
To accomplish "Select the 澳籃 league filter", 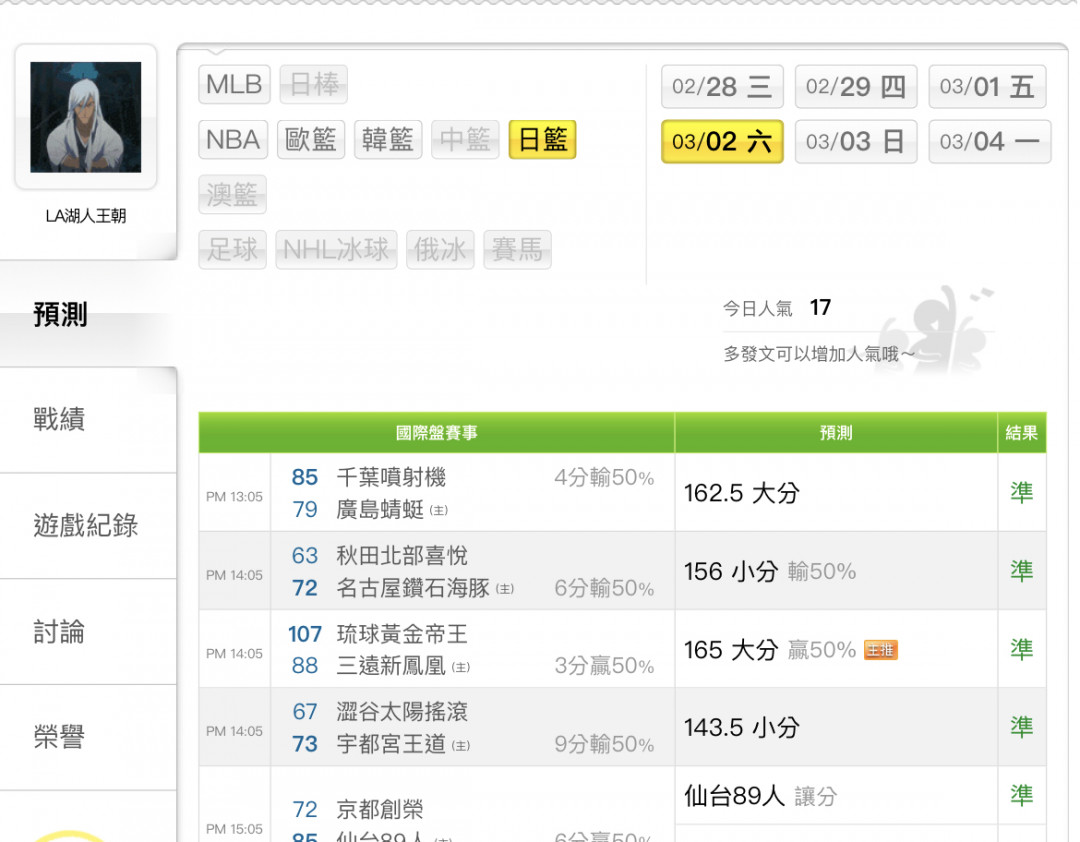I will (x=232, y=195).
